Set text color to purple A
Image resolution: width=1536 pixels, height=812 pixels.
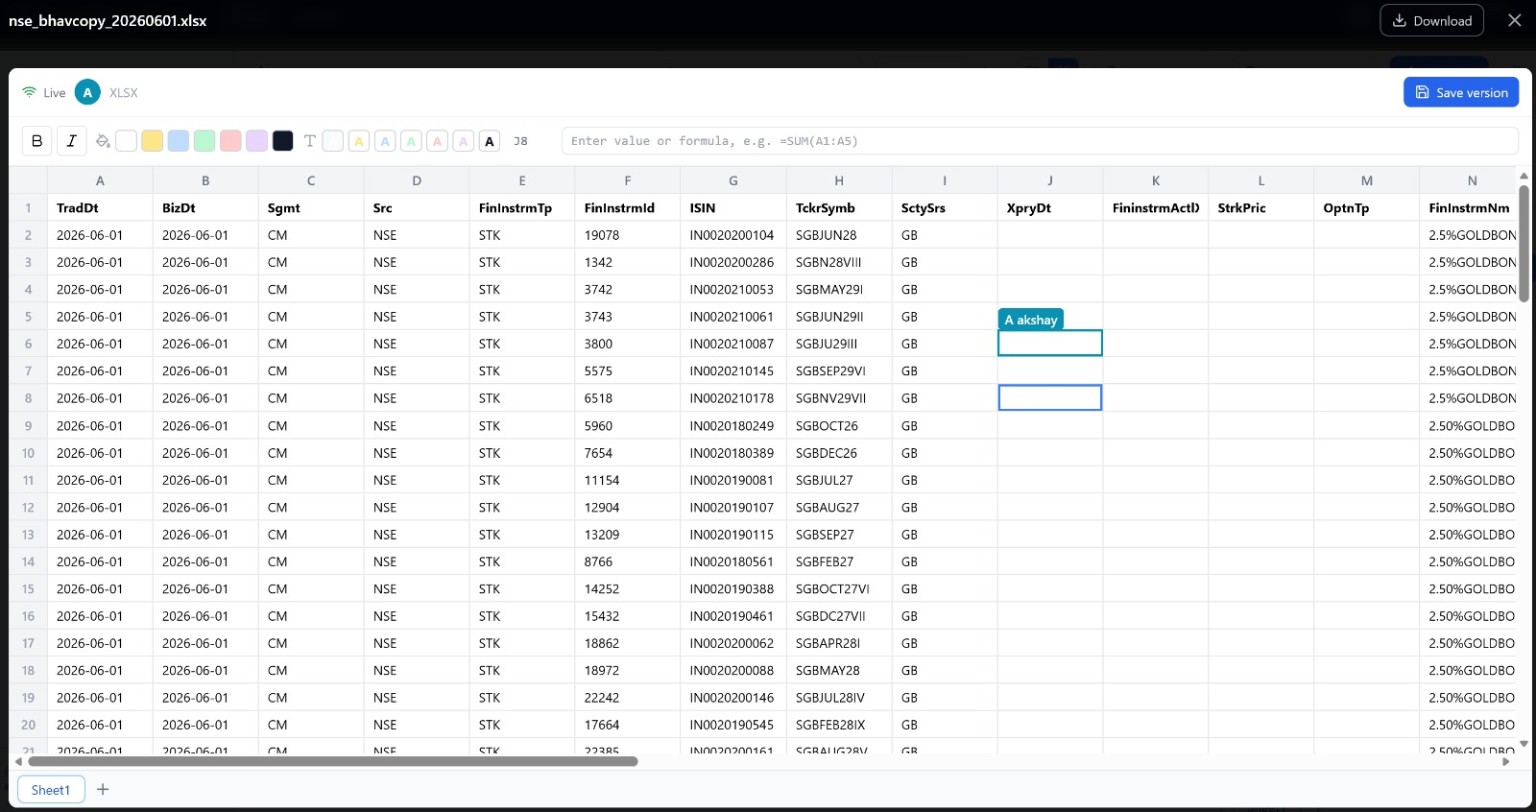(463, 141)
